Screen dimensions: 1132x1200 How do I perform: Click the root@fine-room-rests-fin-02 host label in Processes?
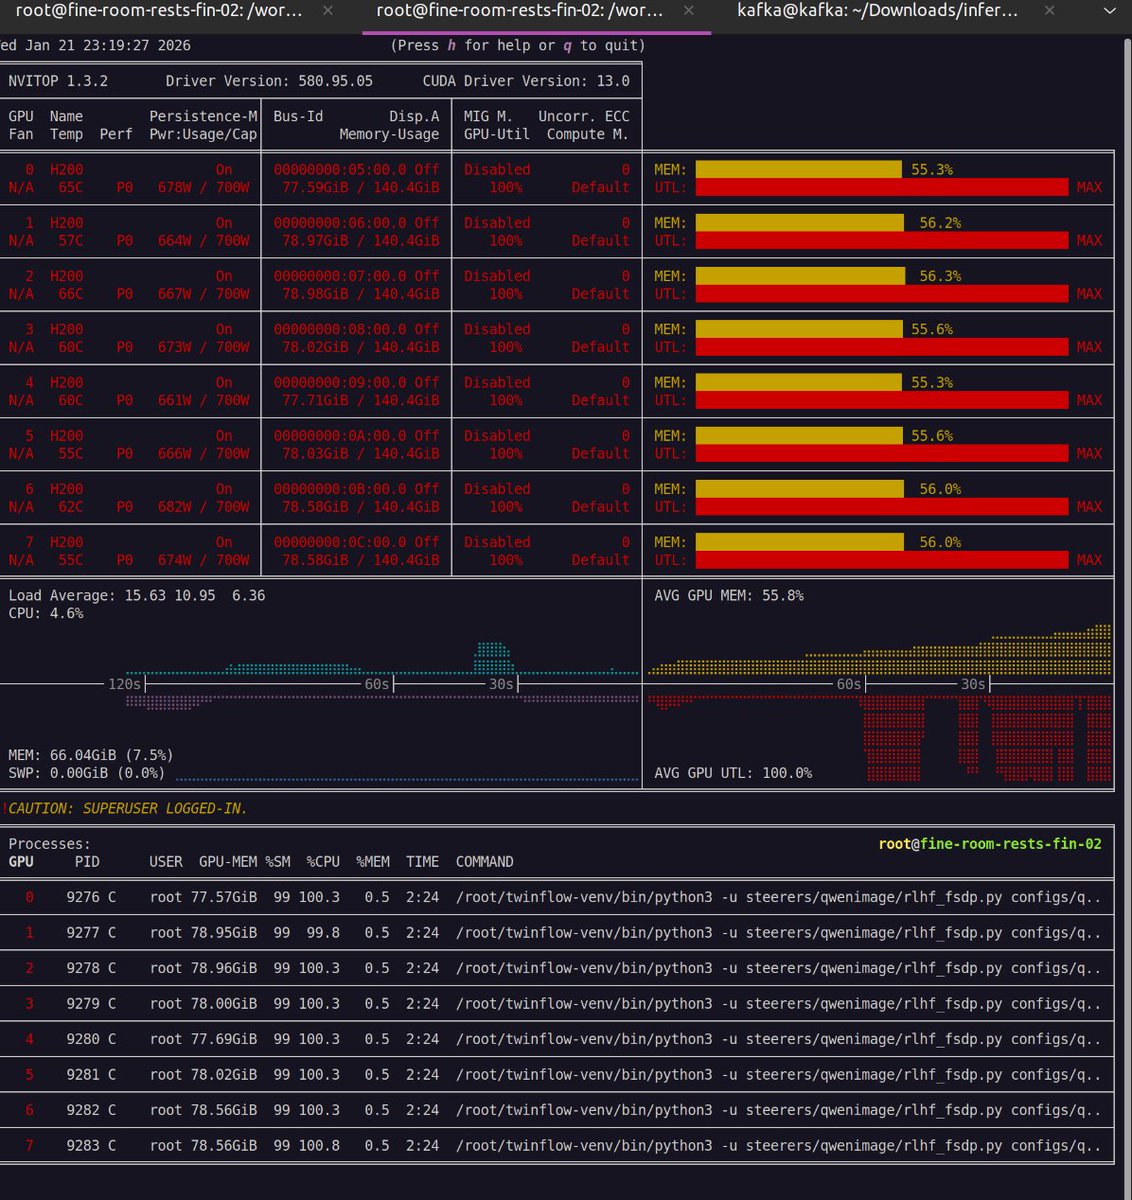(990, 844)
